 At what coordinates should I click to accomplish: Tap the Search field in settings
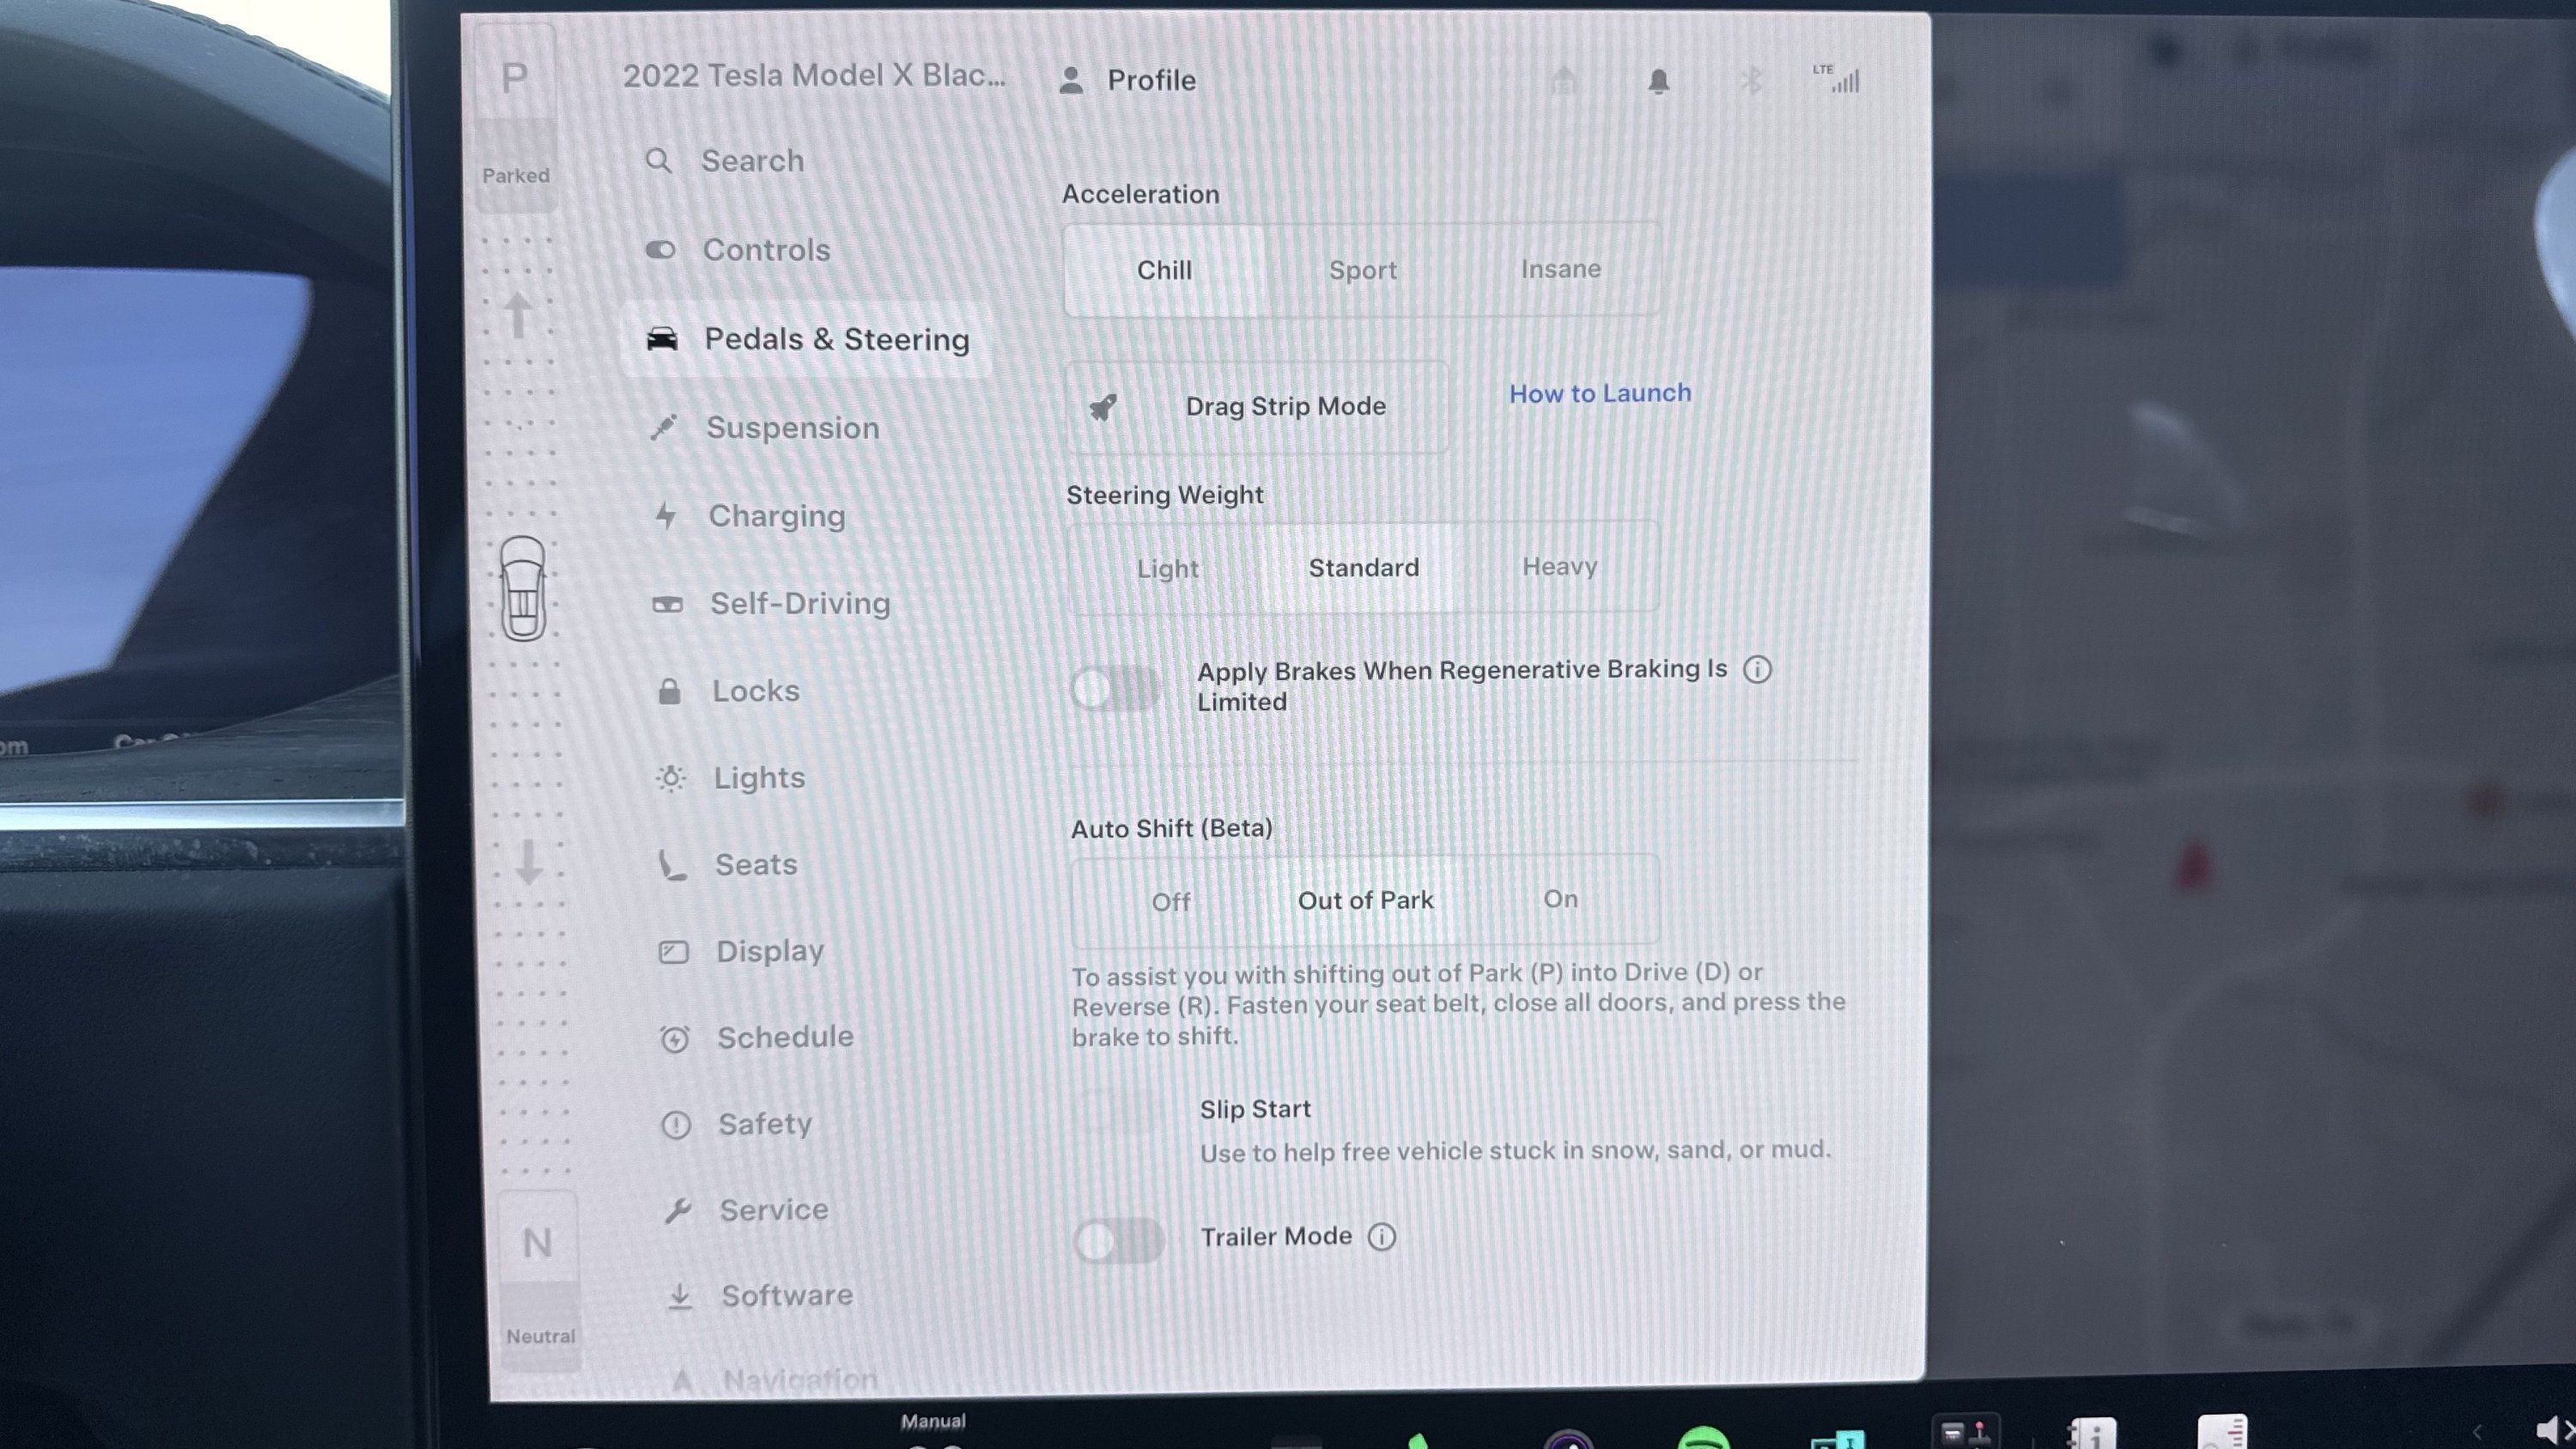pyautogui.click(x=752, y=161)
